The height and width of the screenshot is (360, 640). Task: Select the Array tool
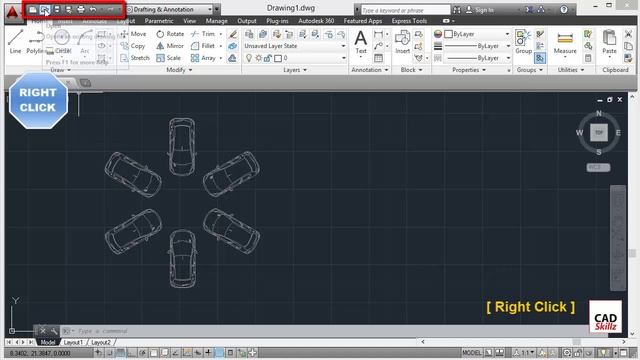click(x=203, y=58)
